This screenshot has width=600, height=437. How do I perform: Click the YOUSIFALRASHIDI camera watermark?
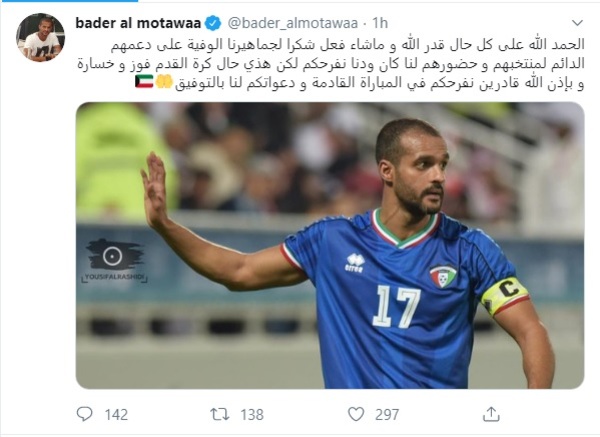(x=114, y=261)
